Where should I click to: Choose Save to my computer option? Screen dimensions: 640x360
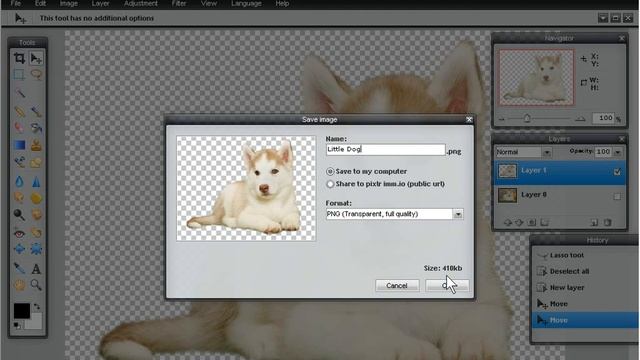[x=330, y=171]
